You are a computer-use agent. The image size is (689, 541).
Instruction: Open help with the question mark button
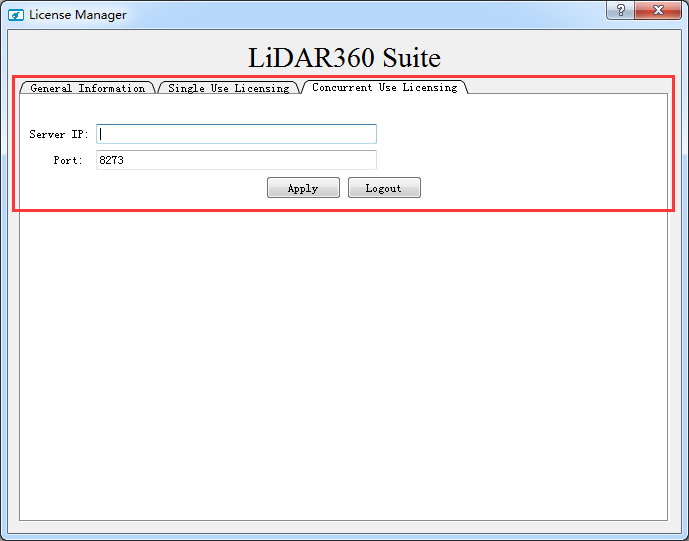[x=621, y=10]
